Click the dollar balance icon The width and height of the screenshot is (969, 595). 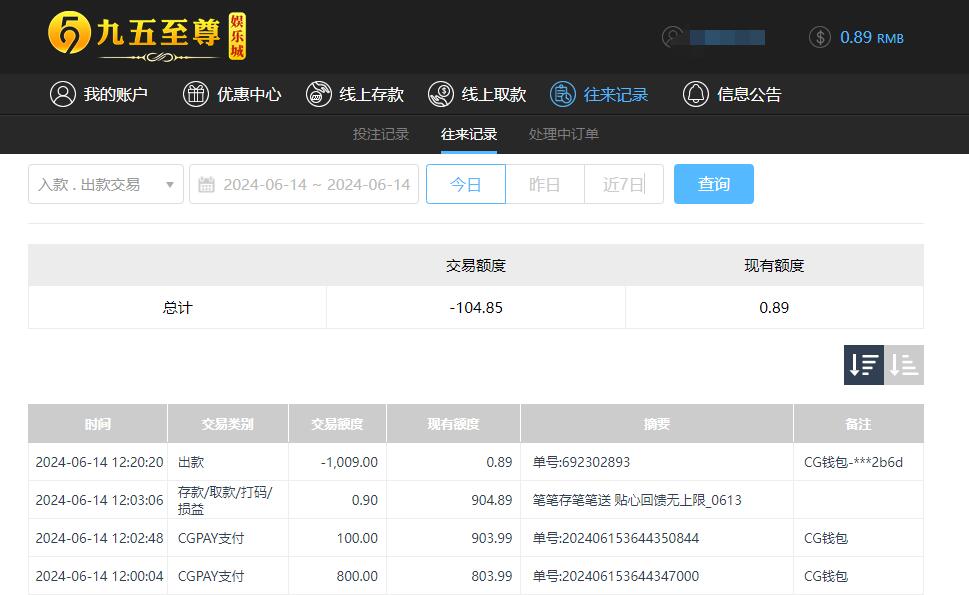pyautogui.click(x=819, y=37)
